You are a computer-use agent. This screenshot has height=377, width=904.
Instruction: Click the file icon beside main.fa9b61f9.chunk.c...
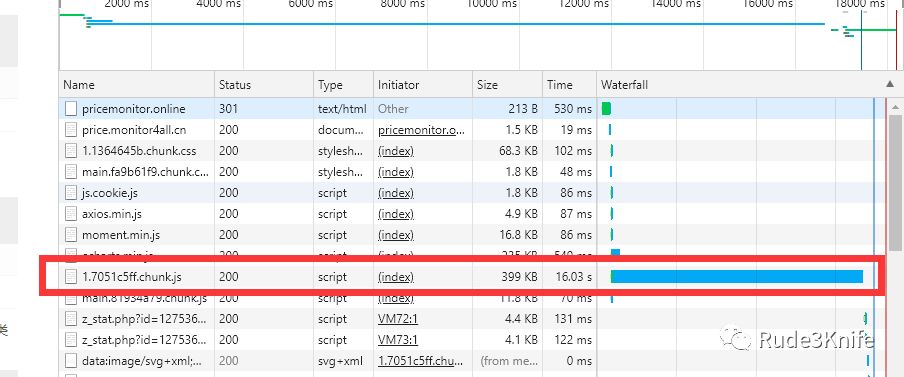[70, 172]
